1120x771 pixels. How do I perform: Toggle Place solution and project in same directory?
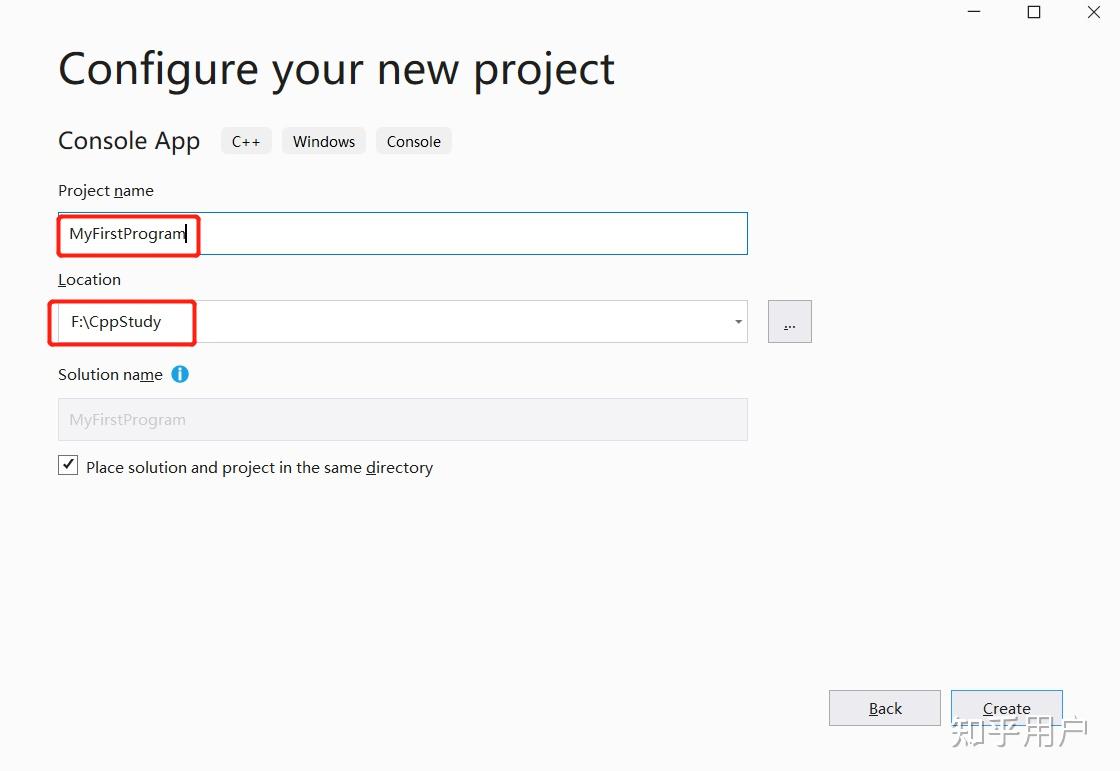click(68, 466)
